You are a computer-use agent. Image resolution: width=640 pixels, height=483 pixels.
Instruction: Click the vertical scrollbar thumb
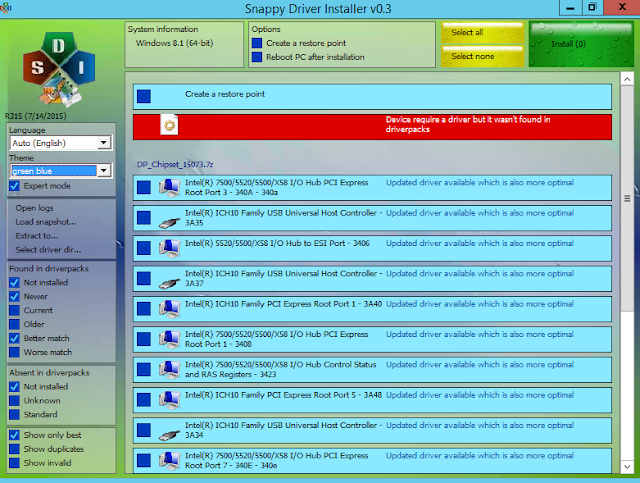[x=627, y=198]
